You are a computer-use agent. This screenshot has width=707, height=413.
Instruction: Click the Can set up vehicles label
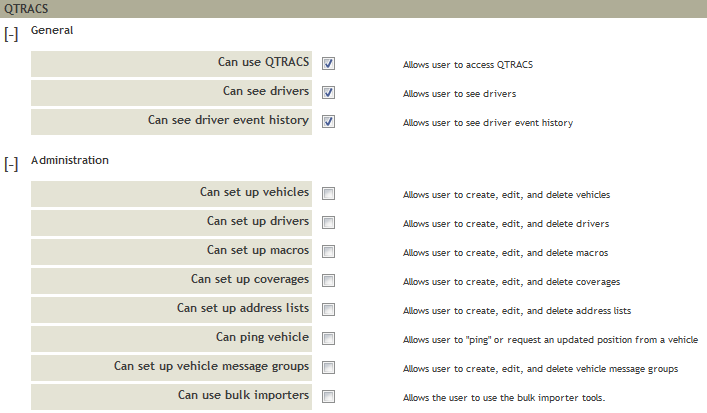[x=254, y=192]
